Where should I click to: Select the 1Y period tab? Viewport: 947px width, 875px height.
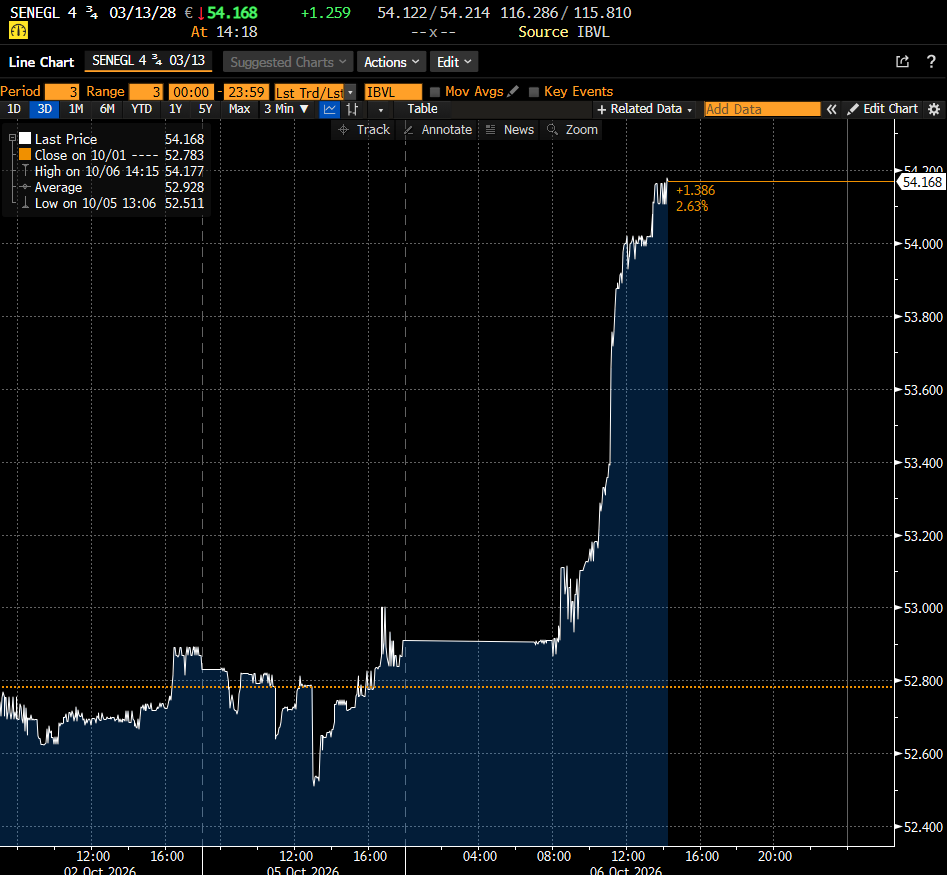pos(175,109)
